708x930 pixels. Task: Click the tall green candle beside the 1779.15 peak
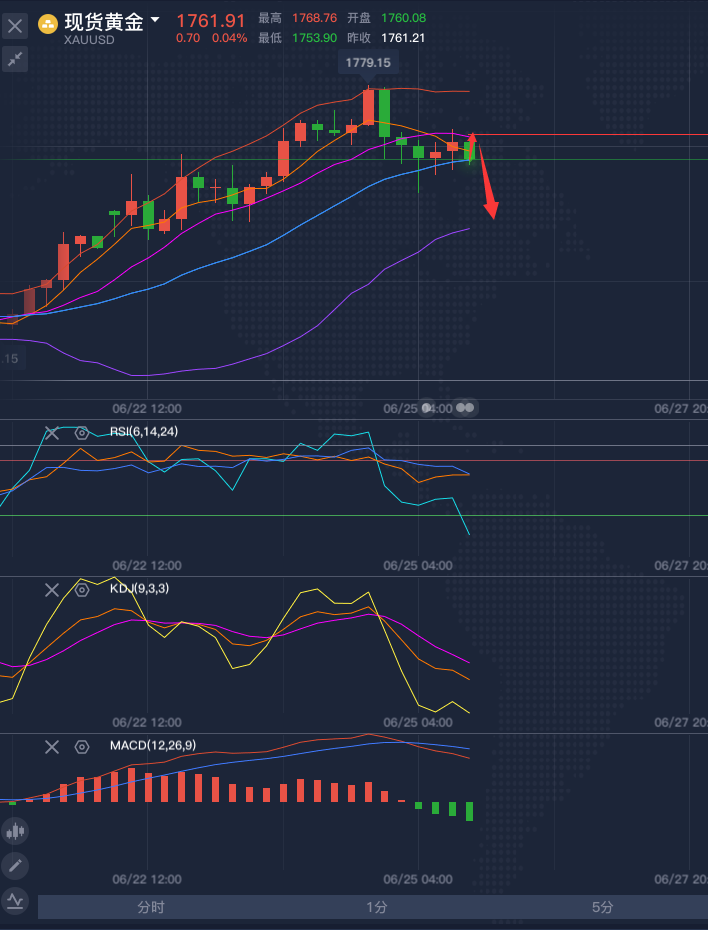point(384,113)
